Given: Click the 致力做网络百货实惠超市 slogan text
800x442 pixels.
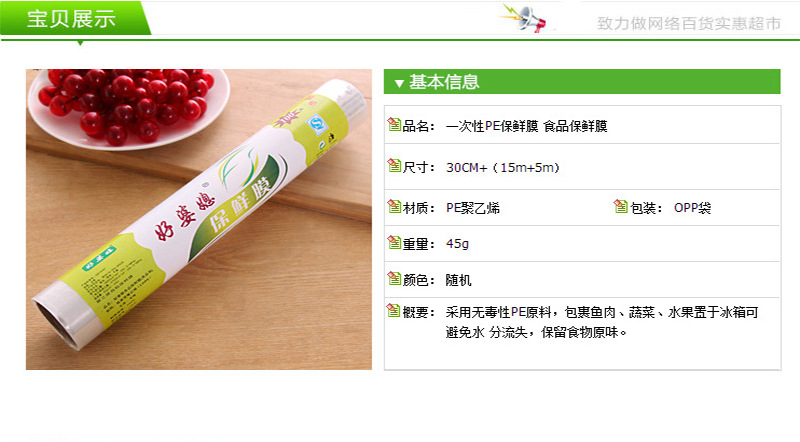Looking at the screenshot, I should pyautogui.click(x=689, y=23).
